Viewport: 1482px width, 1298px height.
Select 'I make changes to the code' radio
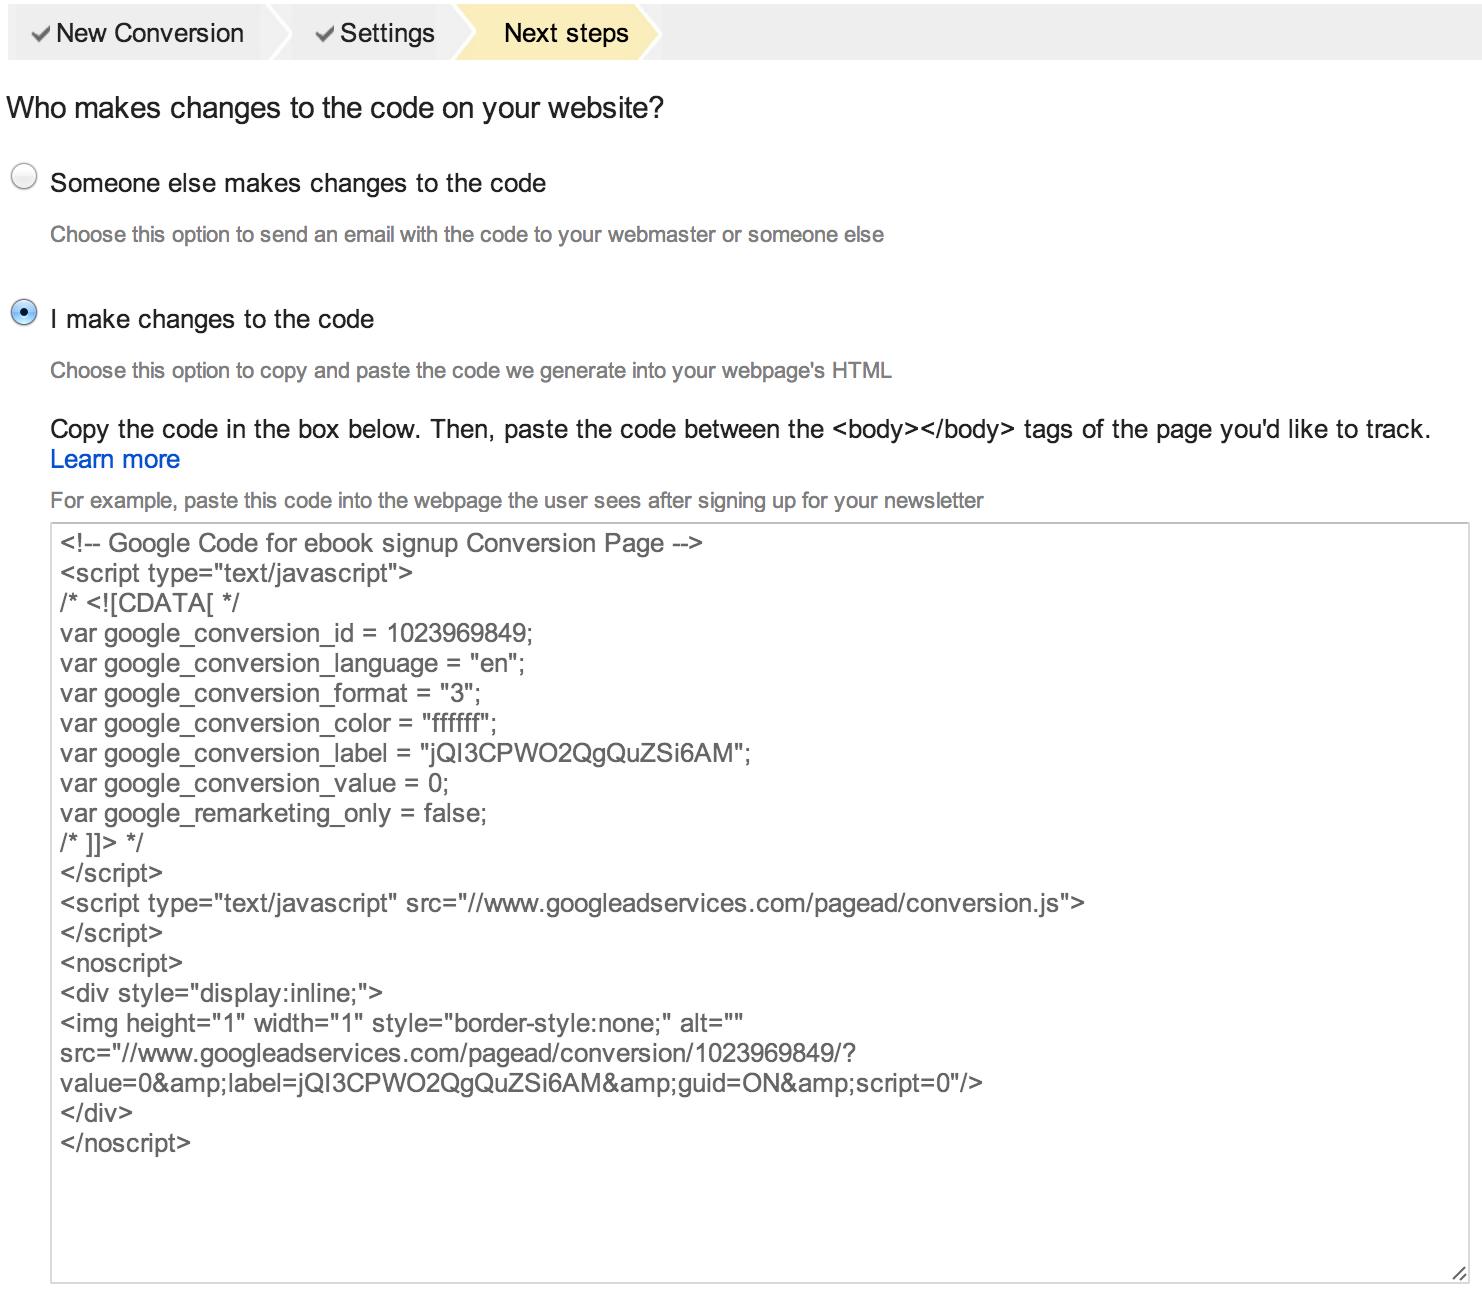24,313
